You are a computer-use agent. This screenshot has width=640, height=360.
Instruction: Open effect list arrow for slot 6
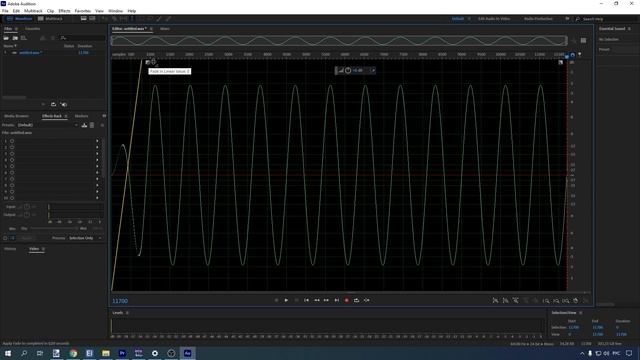(97, 172)
